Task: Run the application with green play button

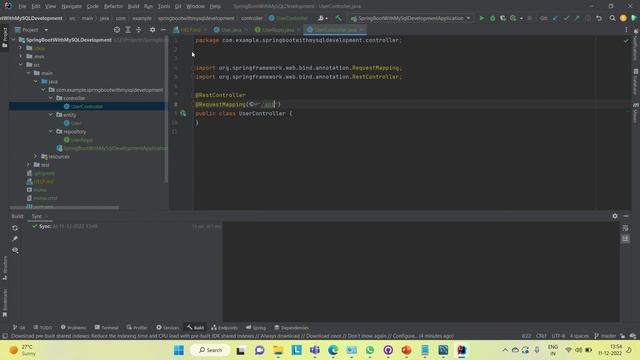Action: 482,18
